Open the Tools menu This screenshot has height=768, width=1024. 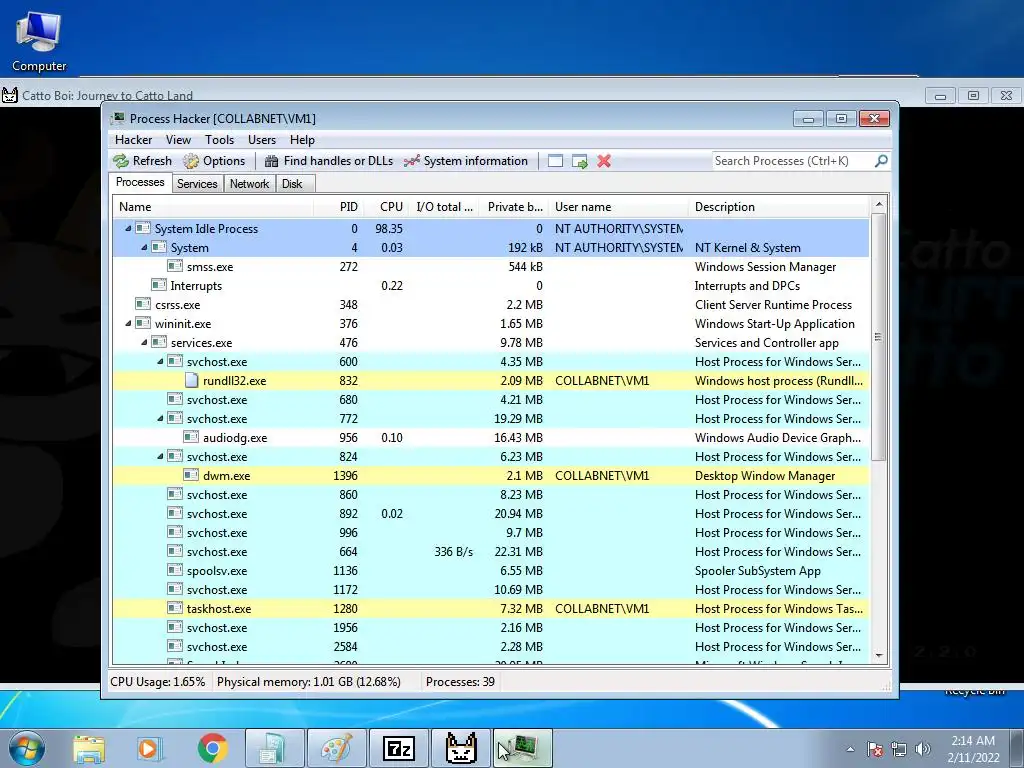219,140
